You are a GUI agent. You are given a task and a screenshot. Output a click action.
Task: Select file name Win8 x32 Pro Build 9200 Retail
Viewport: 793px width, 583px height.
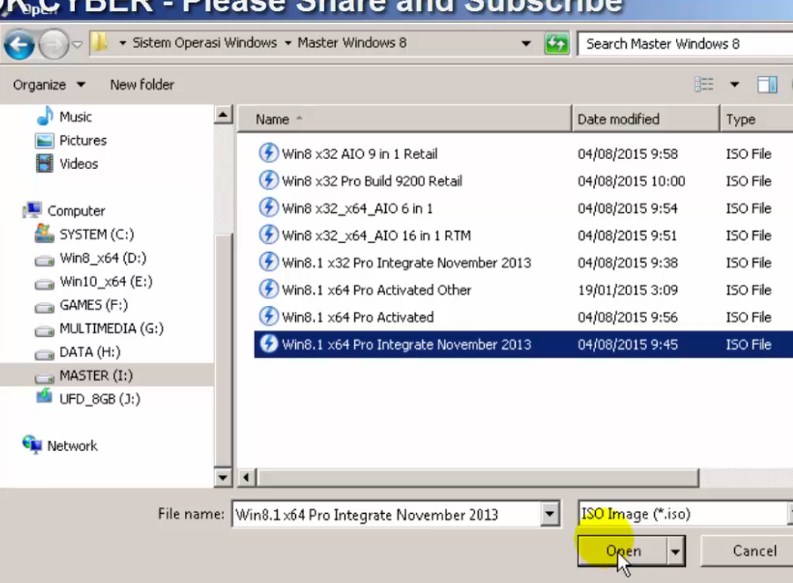(372, 181)
